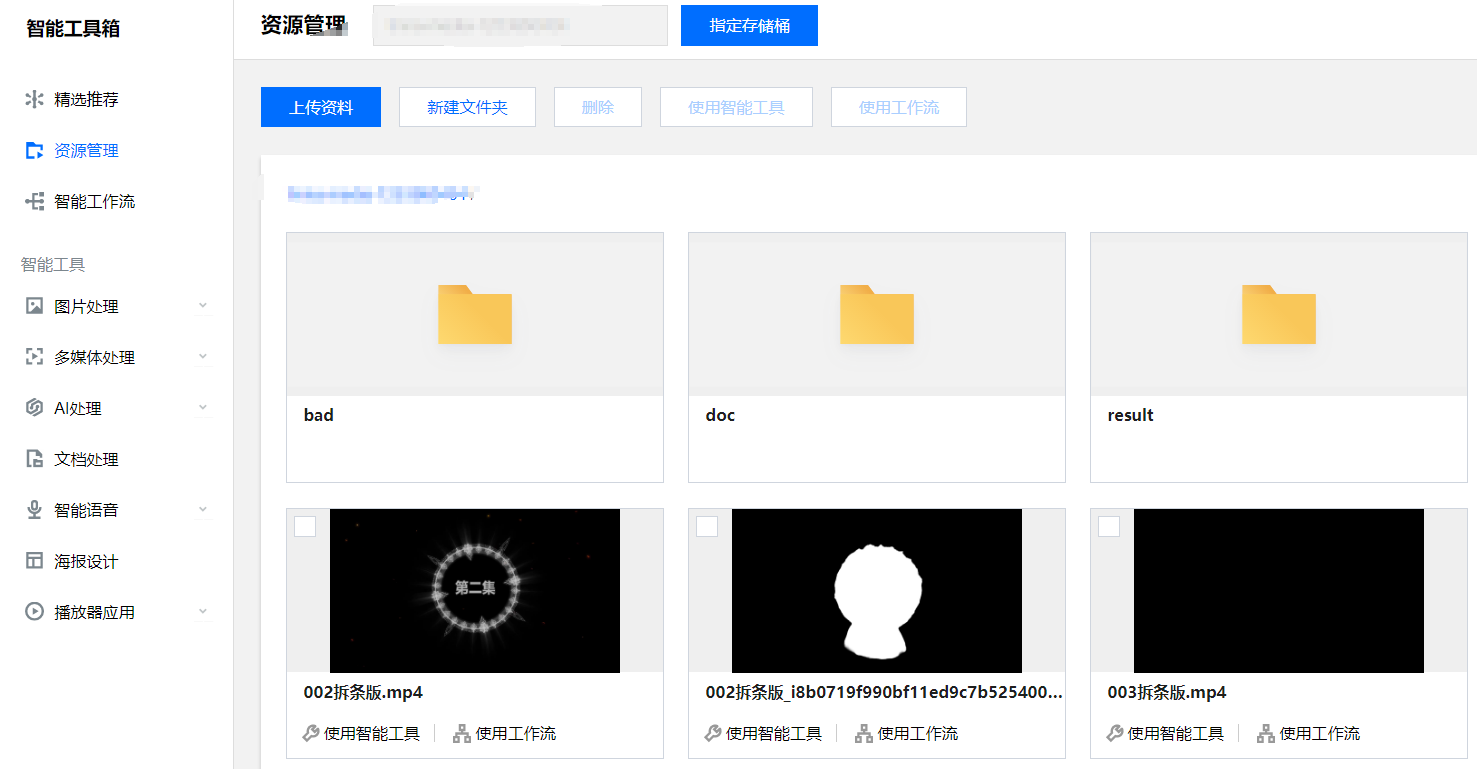
Task: Click the 删除 button
Action: [x=597, y=107]
